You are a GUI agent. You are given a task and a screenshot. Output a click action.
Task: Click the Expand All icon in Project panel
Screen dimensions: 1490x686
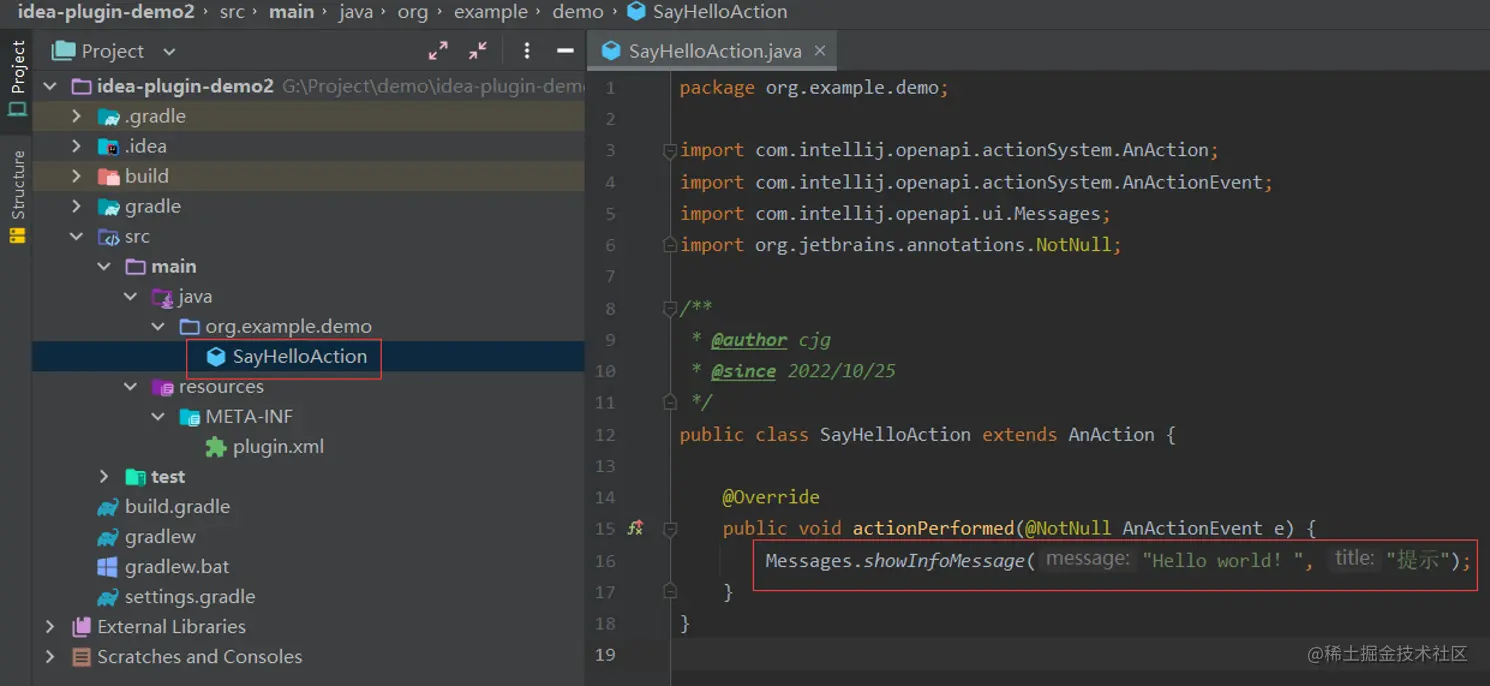tap(438, 51)
